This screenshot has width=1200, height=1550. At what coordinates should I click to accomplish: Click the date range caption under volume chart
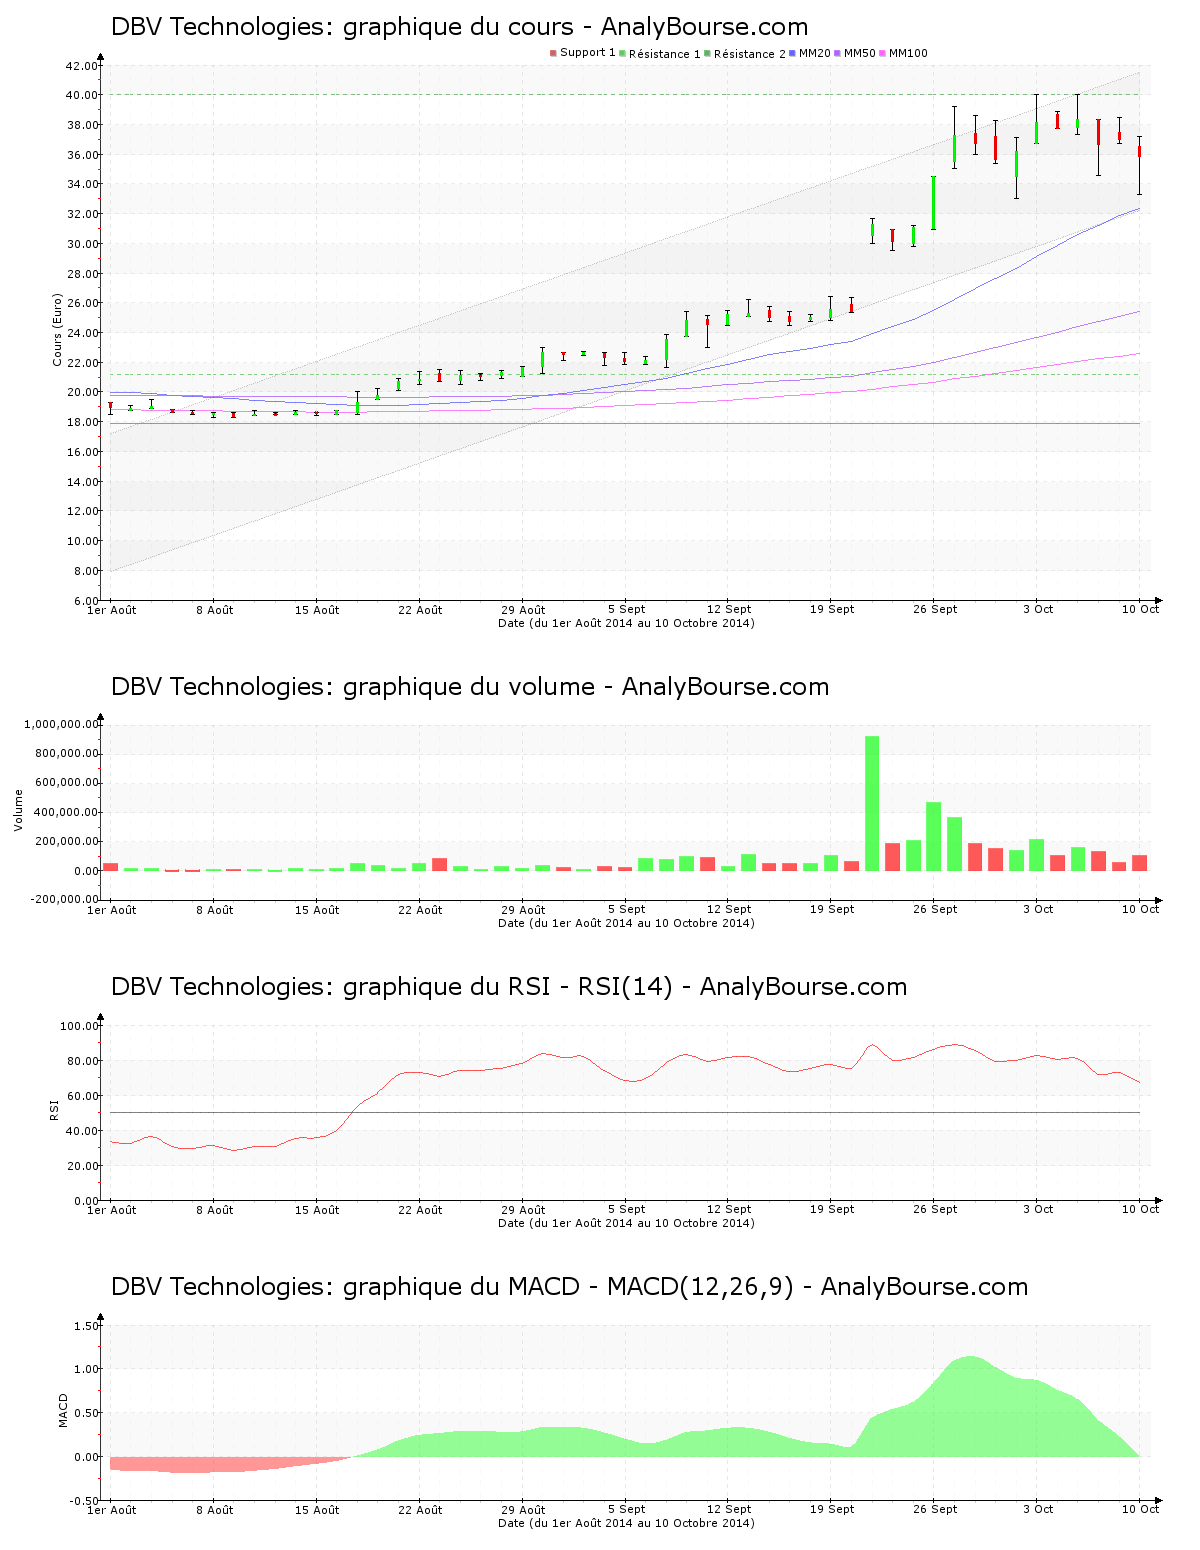(x=626, y=923)
